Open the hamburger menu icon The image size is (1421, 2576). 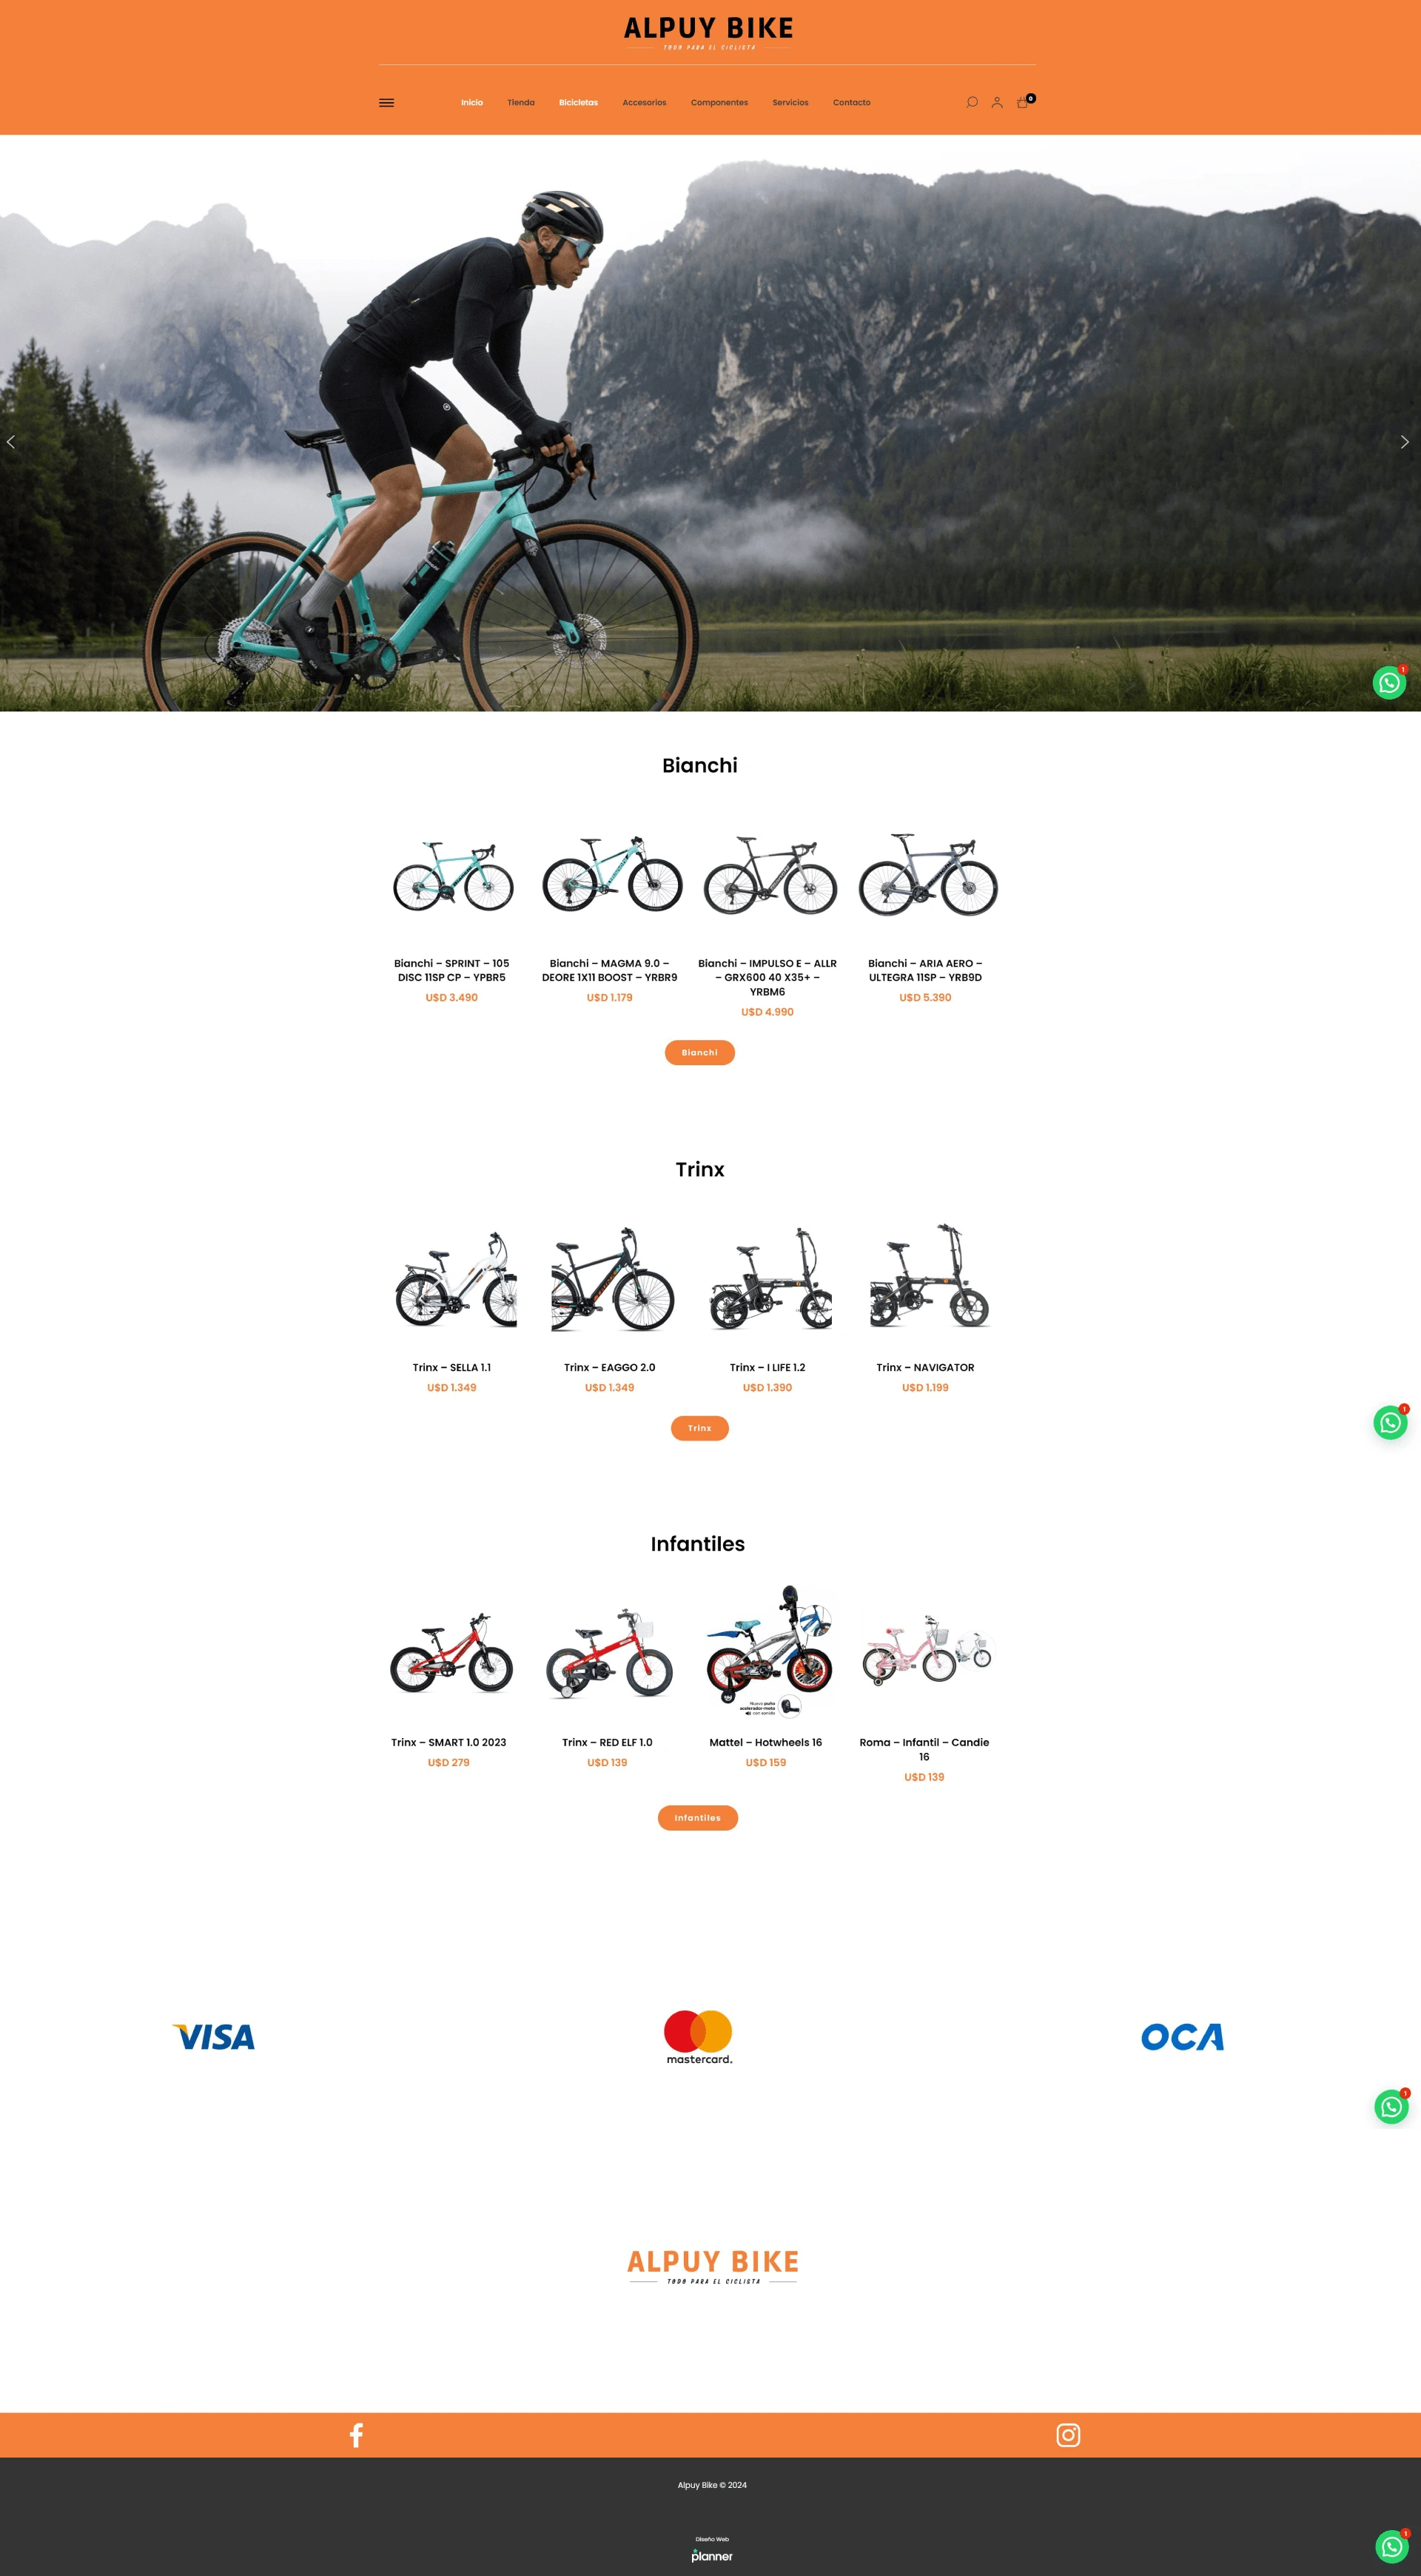click(386, 103)
